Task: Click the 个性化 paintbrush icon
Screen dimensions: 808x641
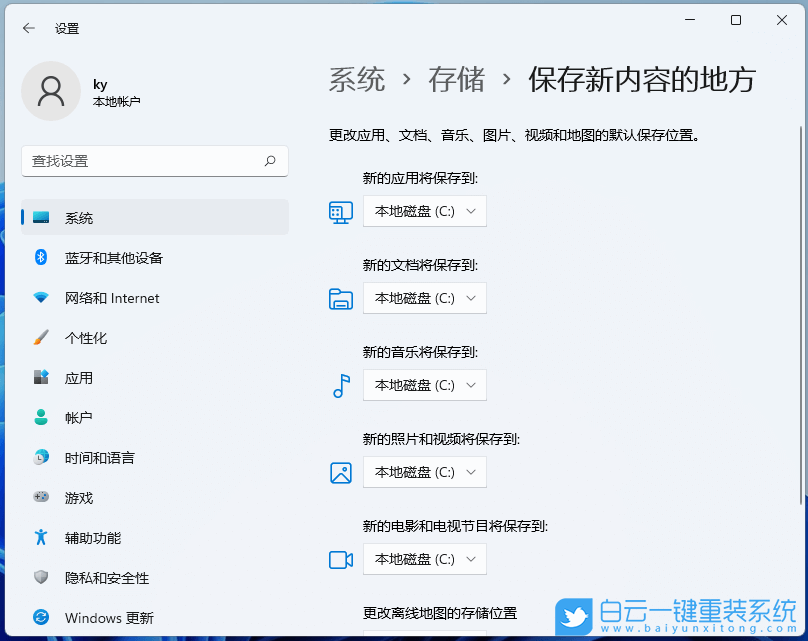Action: (40, 338)
